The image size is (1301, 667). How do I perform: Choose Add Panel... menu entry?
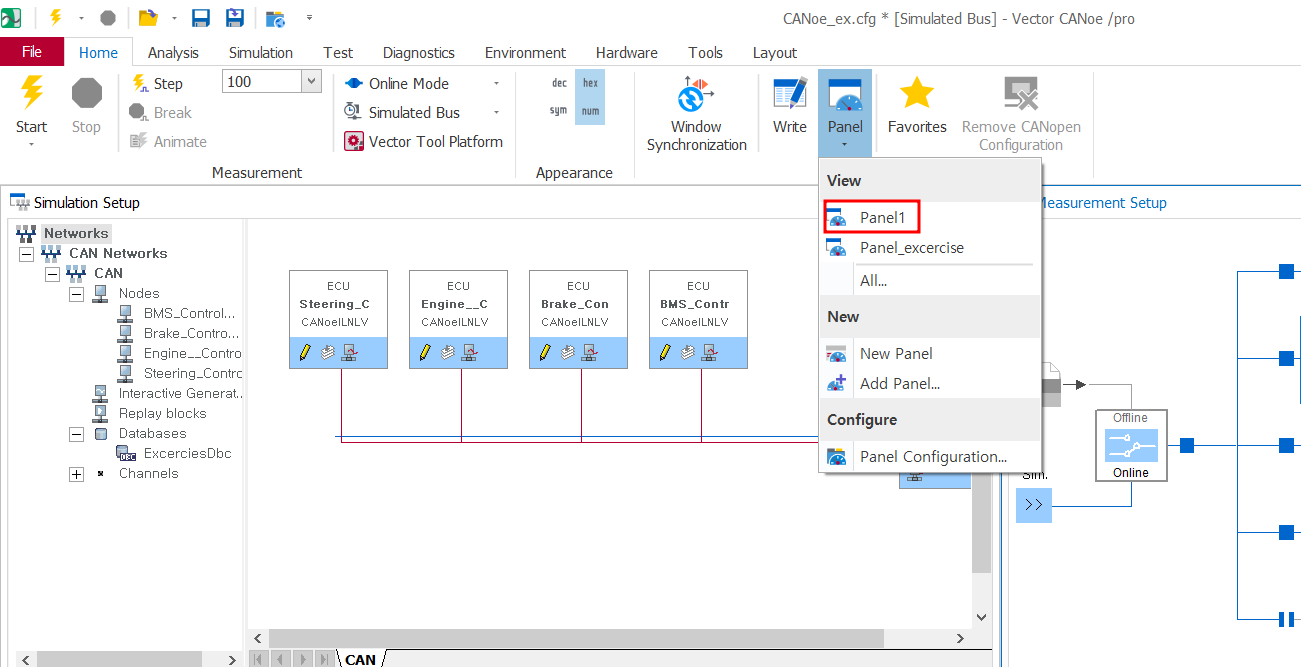(930, 384)
